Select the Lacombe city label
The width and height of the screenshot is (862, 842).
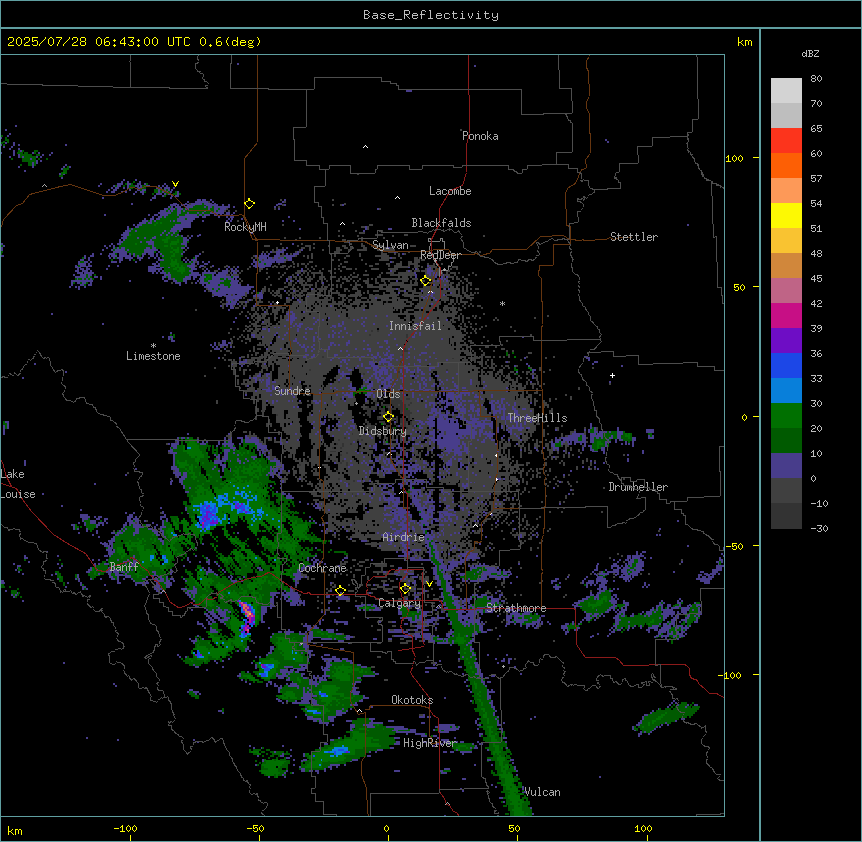450,191
